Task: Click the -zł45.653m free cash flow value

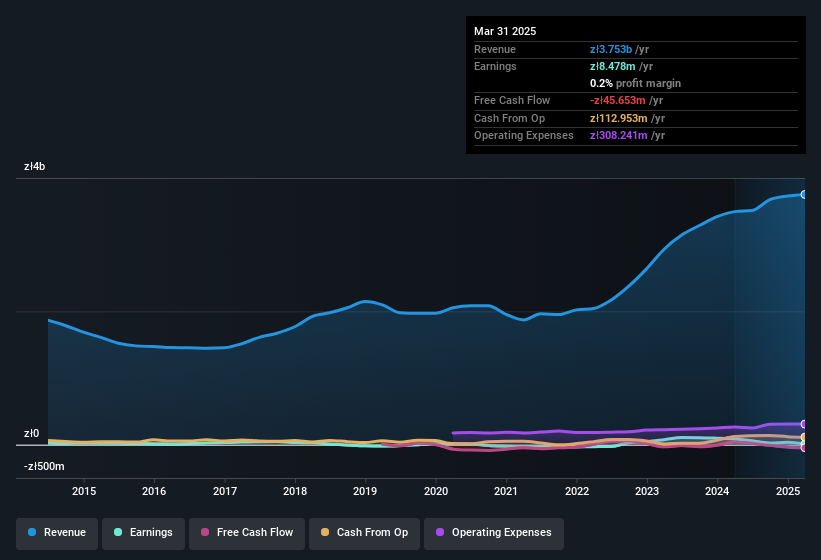Action: (617, 100)
